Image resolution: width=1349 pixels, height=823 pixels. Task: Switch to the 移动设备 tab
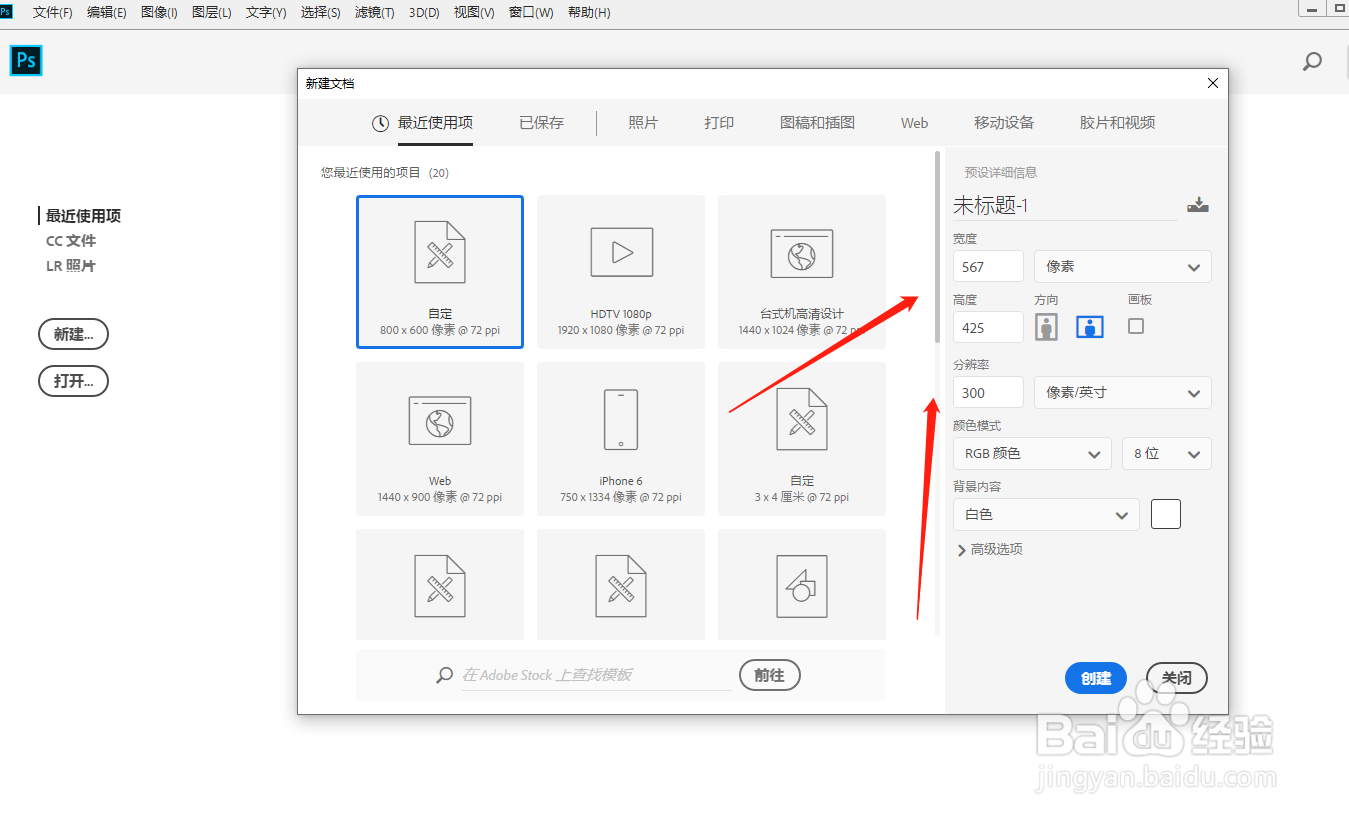(x=1004, y=122)
